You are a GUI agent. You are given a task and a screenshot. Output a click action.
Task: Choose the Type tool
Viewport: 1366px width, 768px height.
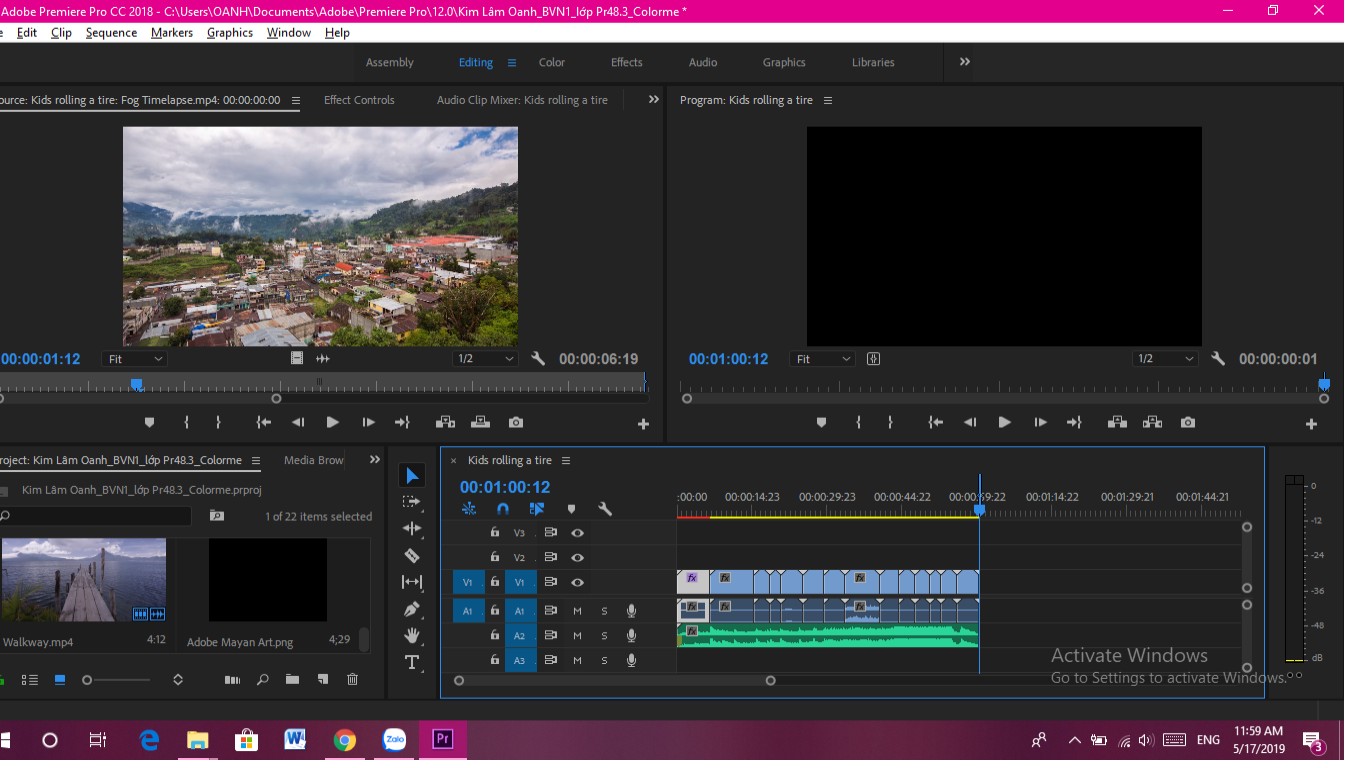412,662
